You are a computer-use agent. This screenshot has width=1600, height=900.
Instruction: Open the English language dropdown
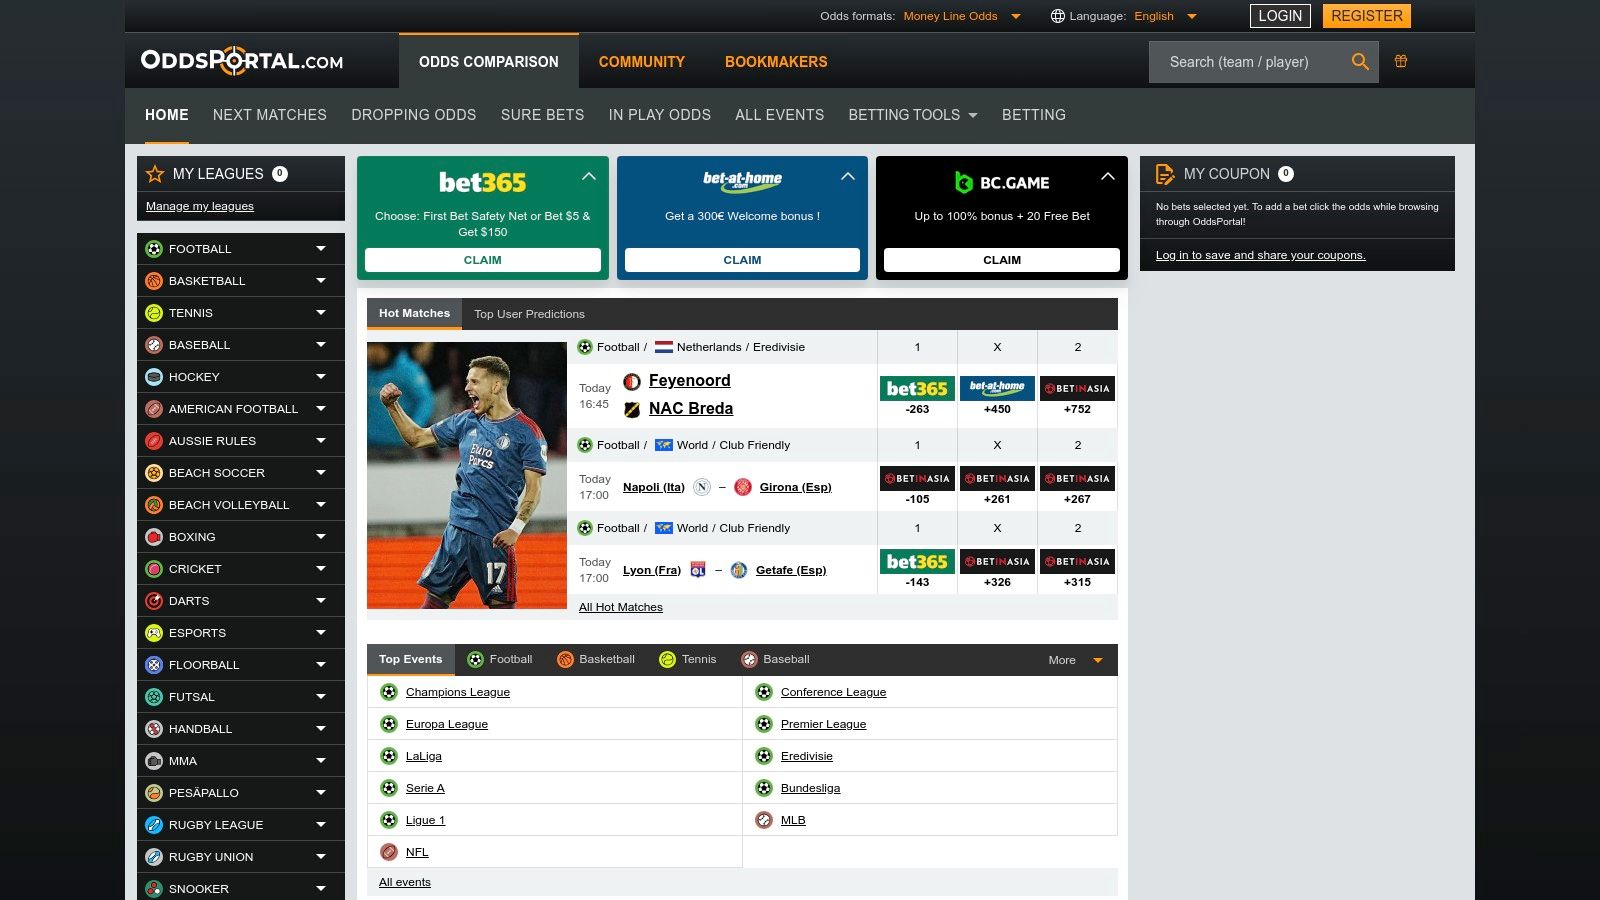tap(1165, 16)
